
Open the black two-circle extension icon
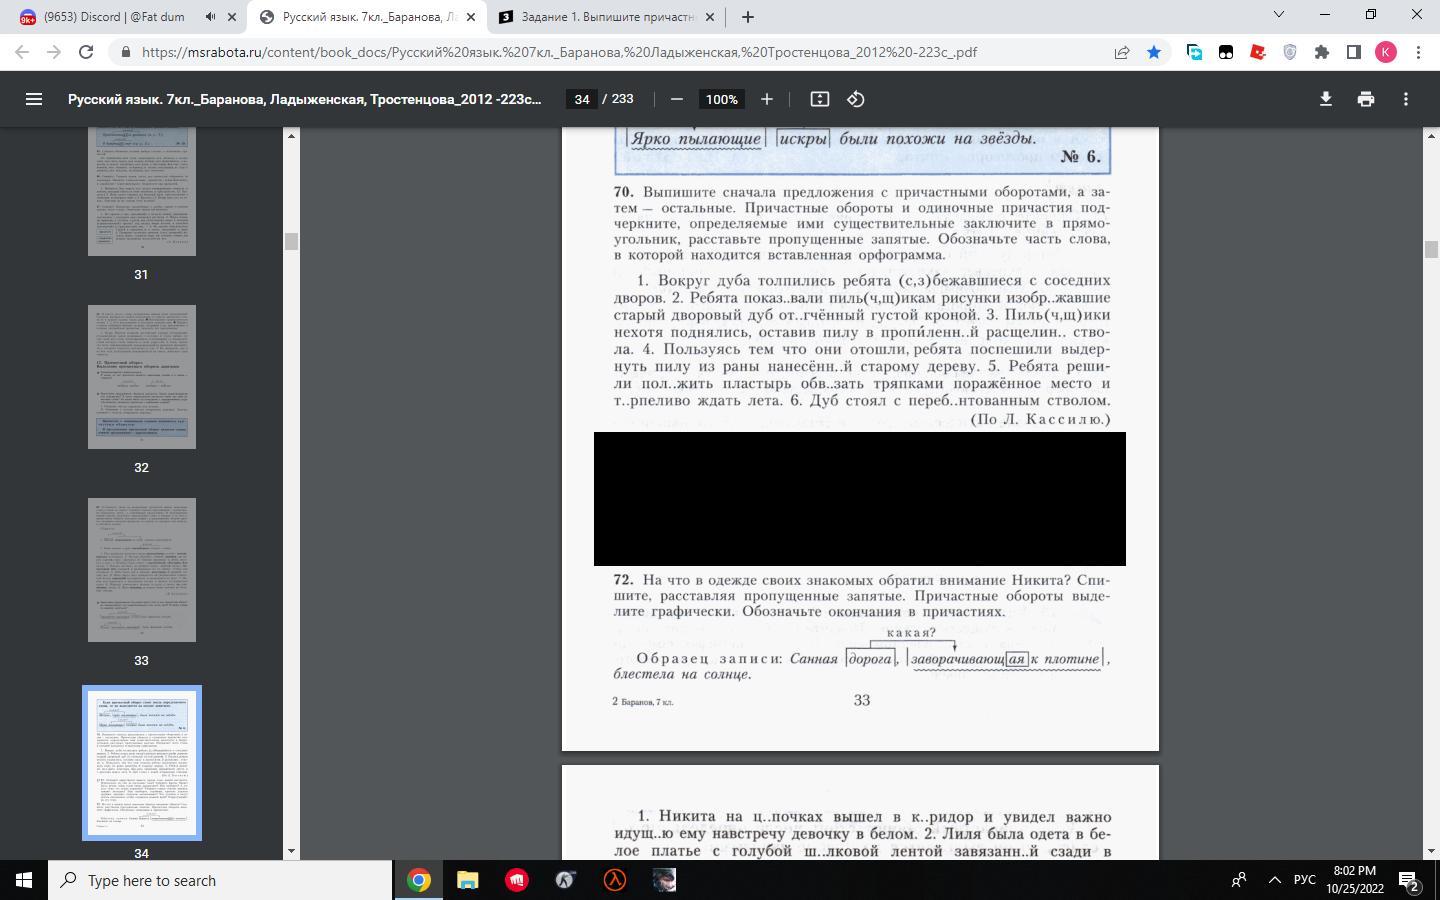point(1226,52)
